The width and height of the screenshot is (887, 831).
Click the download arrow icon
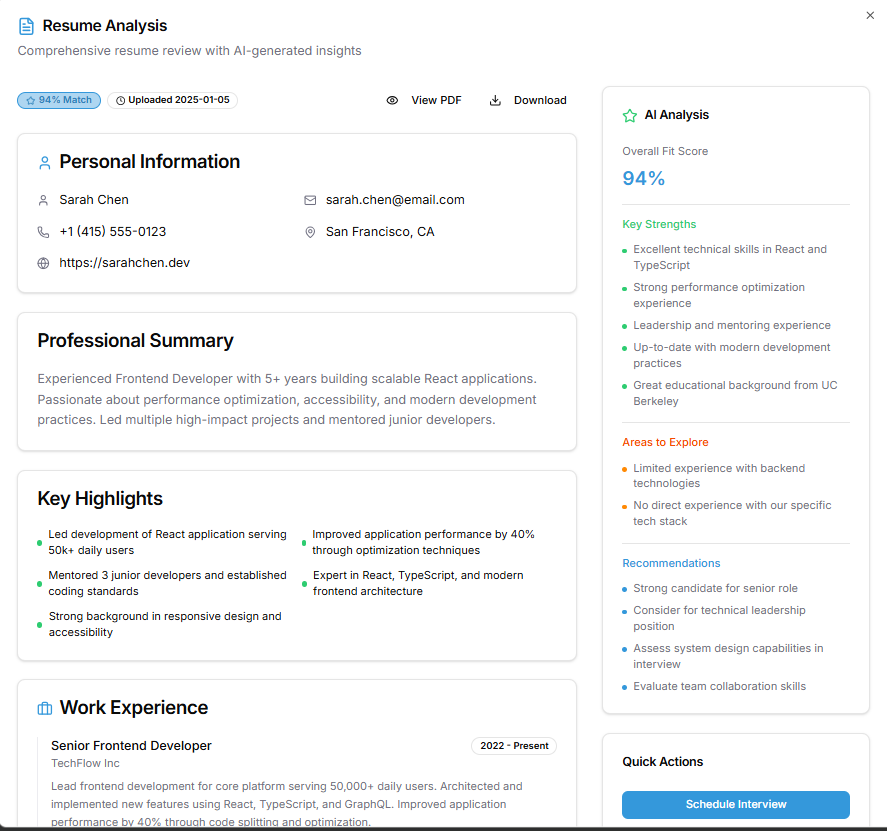coord(495,100)
